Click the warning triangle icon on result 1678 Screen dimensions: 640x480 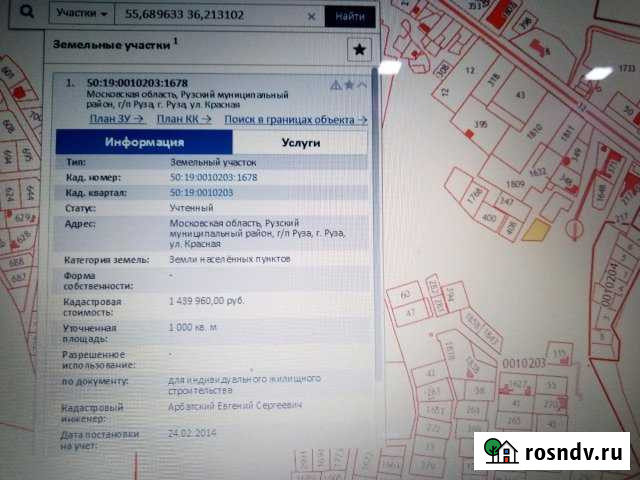point(336,85)
